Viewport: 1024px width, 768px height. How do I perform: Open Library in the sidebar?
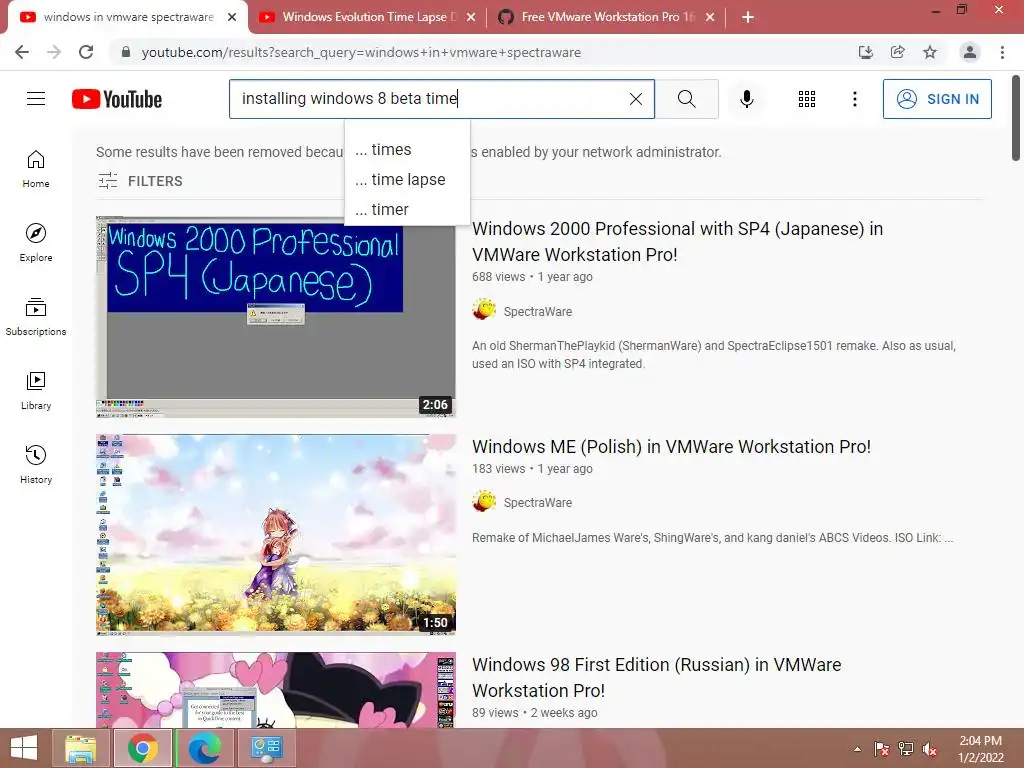click(x=36, y=391)
